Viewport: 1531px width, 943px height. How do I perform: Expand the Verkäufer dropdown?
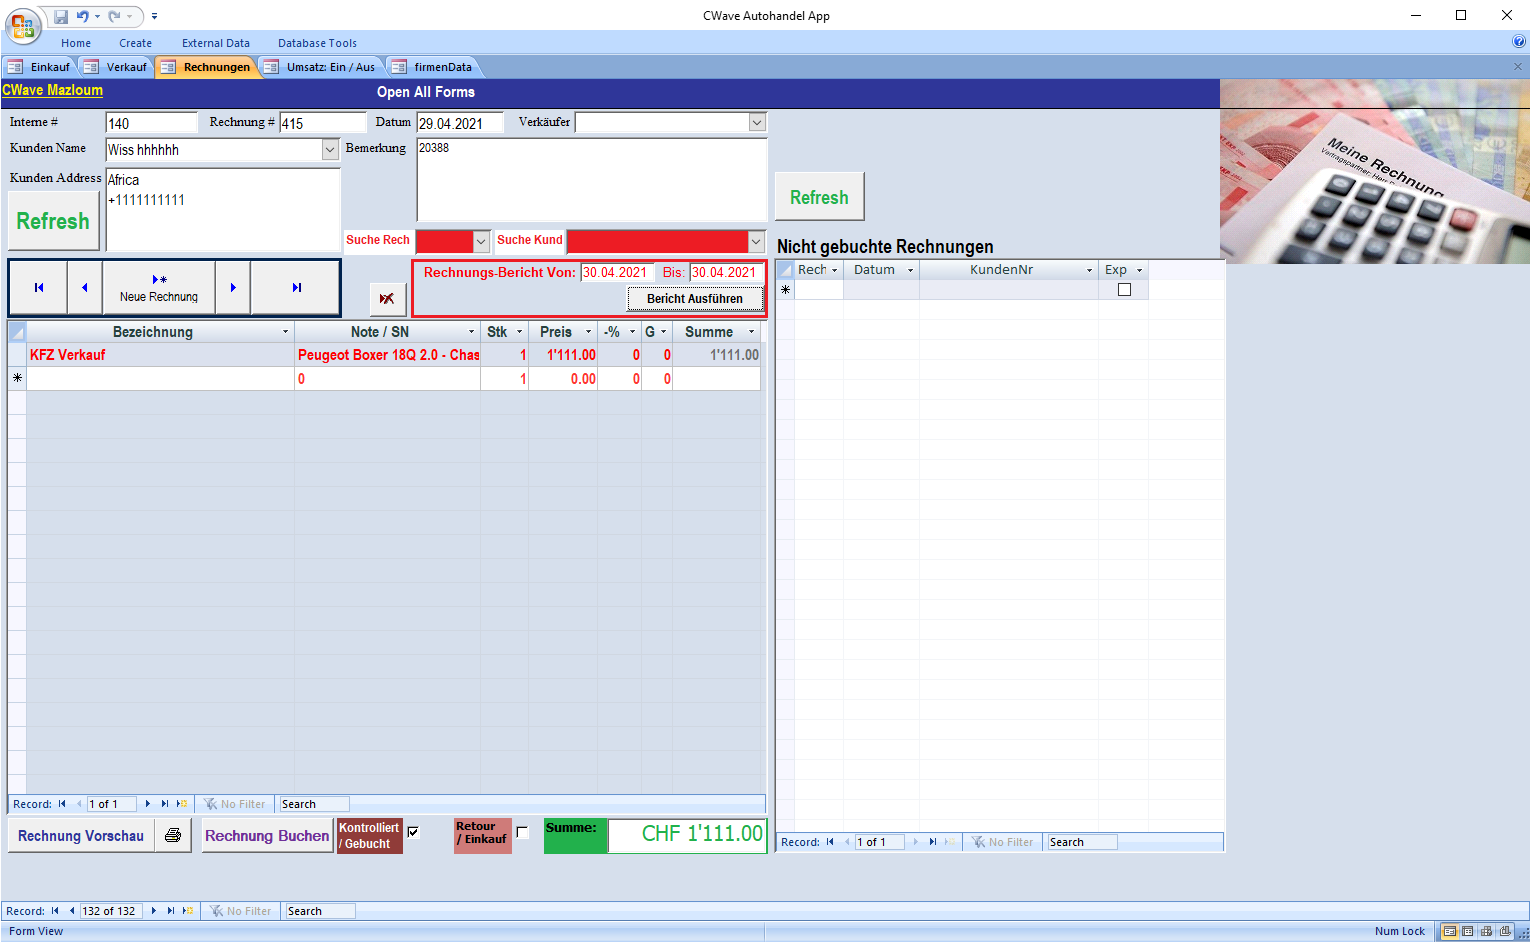pyautogui.click(x=757, y=123)
